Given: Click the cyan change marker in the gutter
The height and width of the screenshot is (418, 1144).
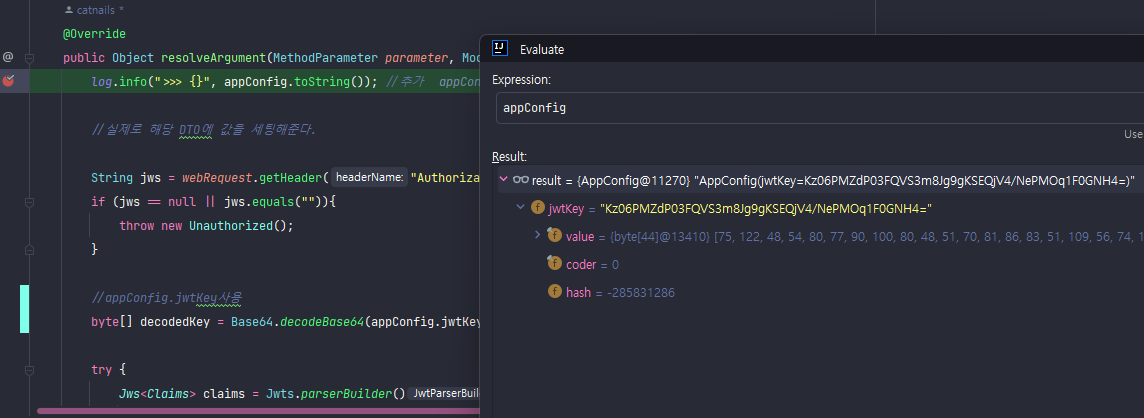Looking at the screenshot, I should [x=24, y=309].
